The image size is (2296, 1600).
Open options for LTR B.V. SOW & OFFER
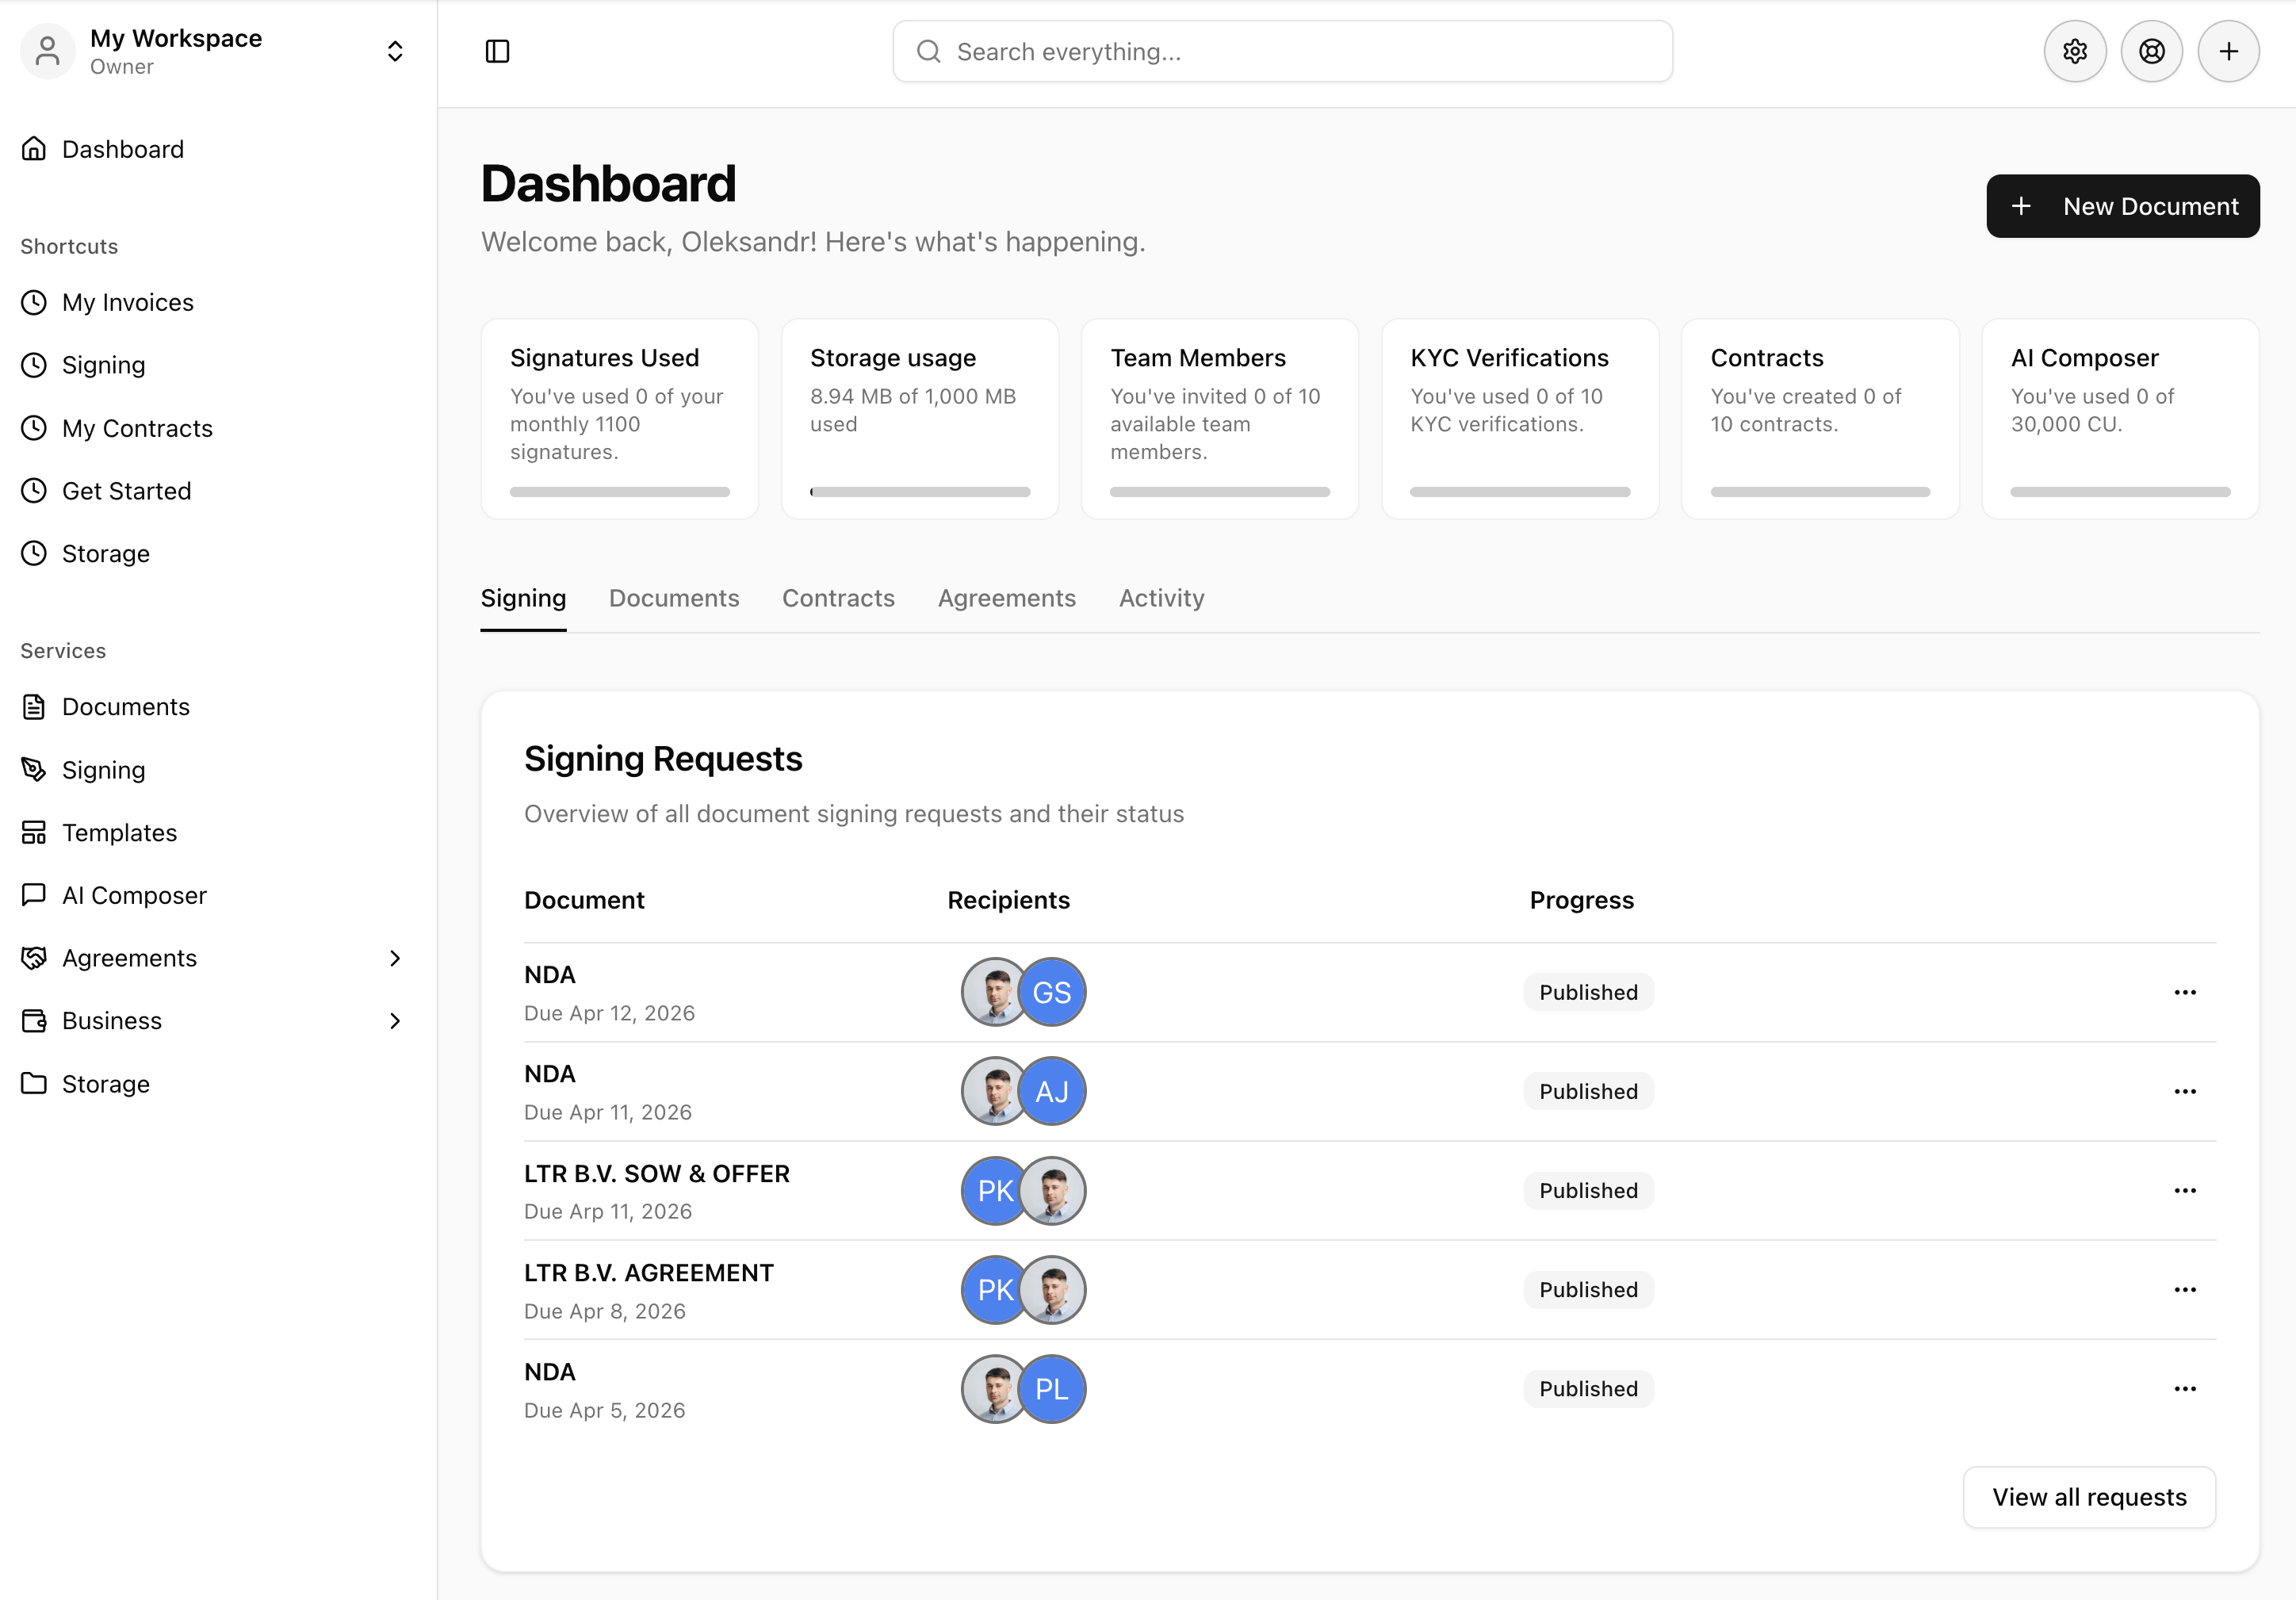pyautogui.click(x=2185, y=1190)
